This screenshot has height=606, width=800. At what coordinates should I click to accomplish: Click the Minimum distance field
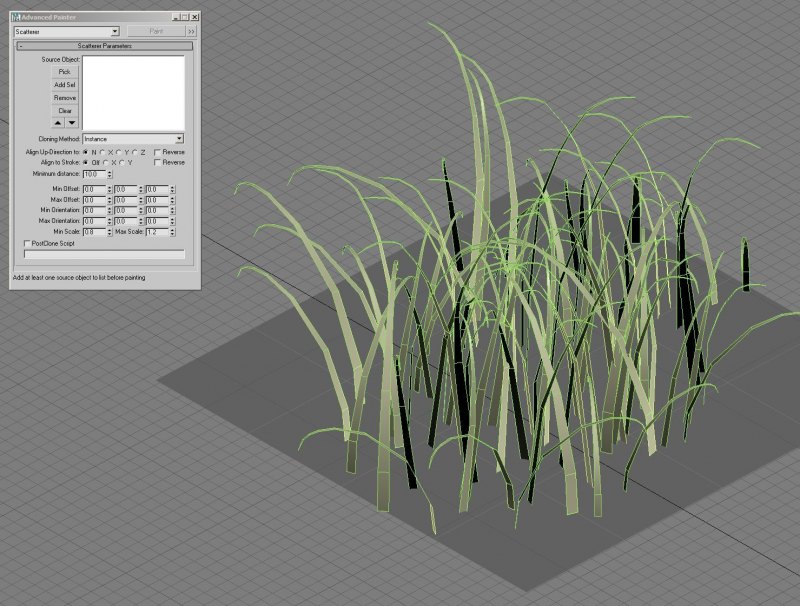(94, 174)
